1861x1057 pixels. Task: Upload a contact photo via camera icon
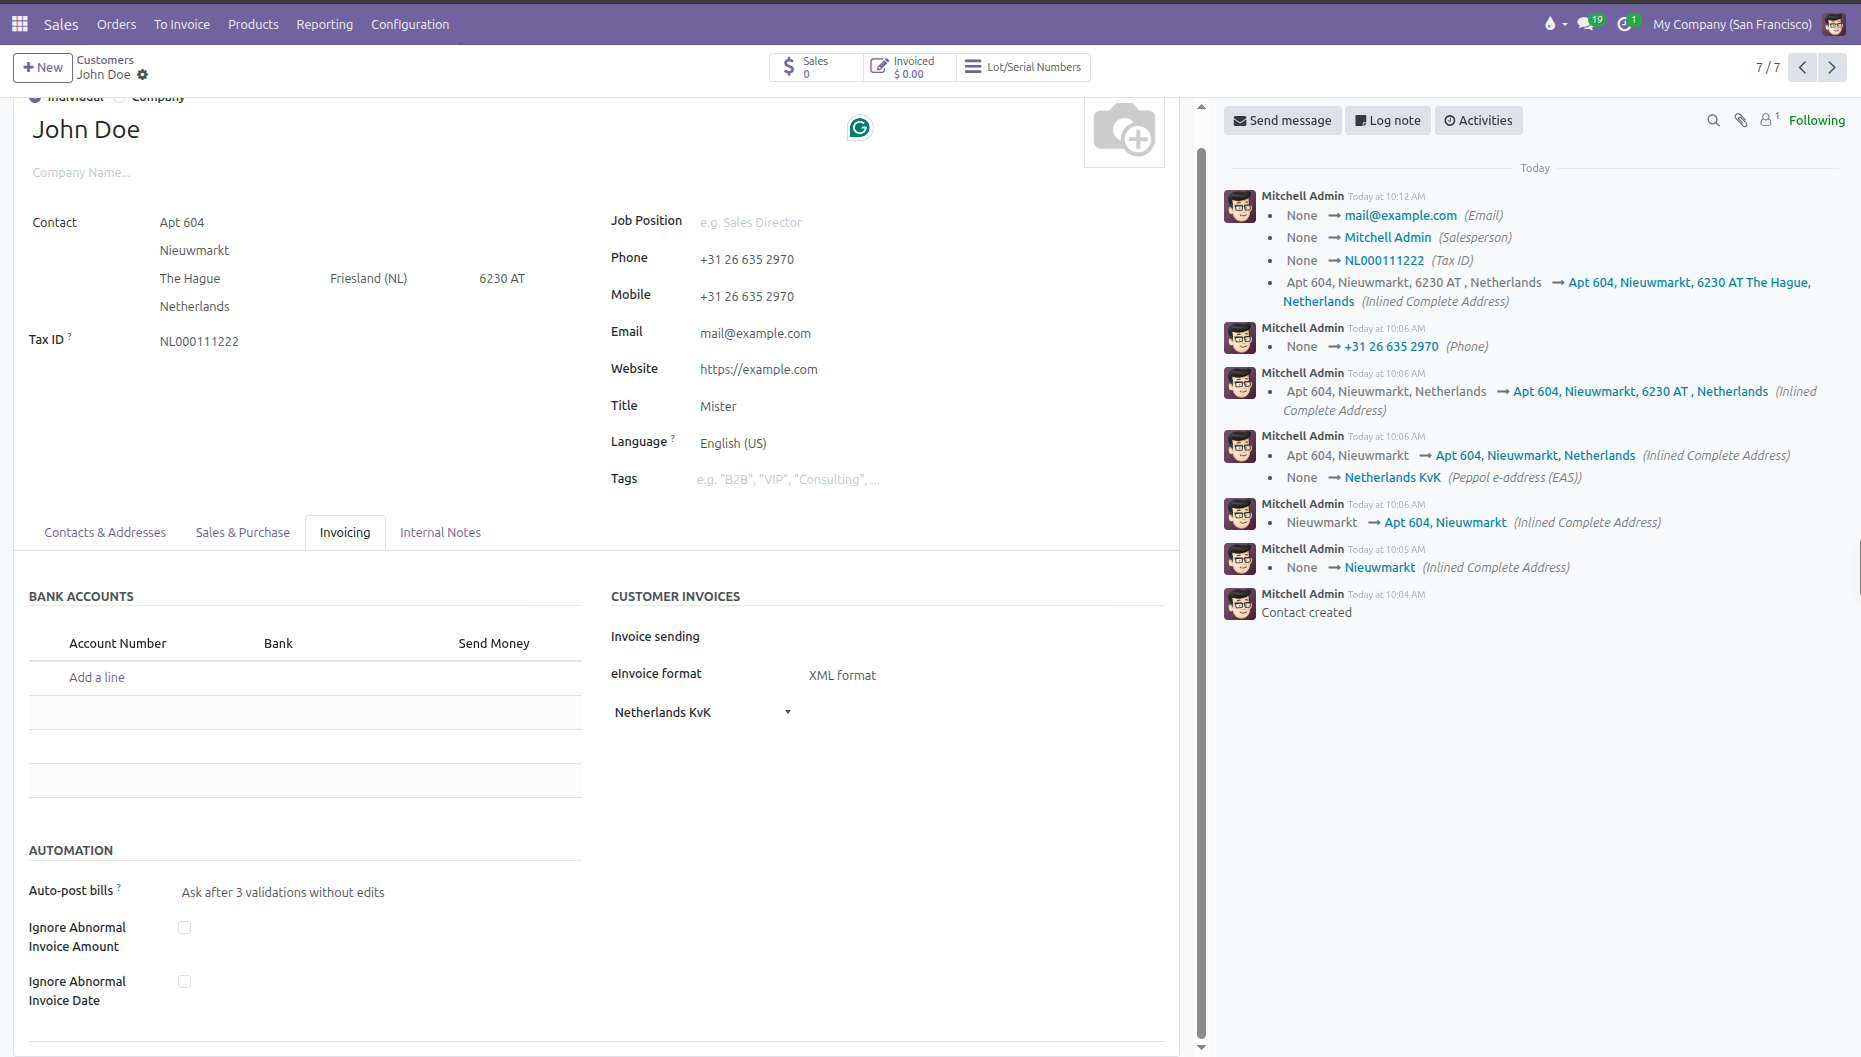(1124, 131)
